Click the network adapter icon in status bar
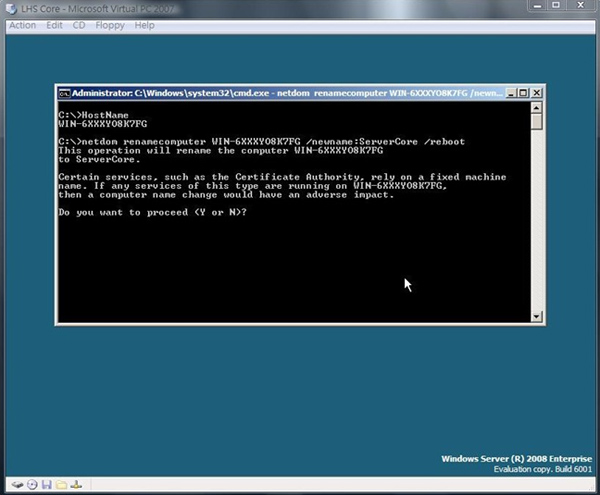This screenshot has width=600, height=495. (77, 485)
